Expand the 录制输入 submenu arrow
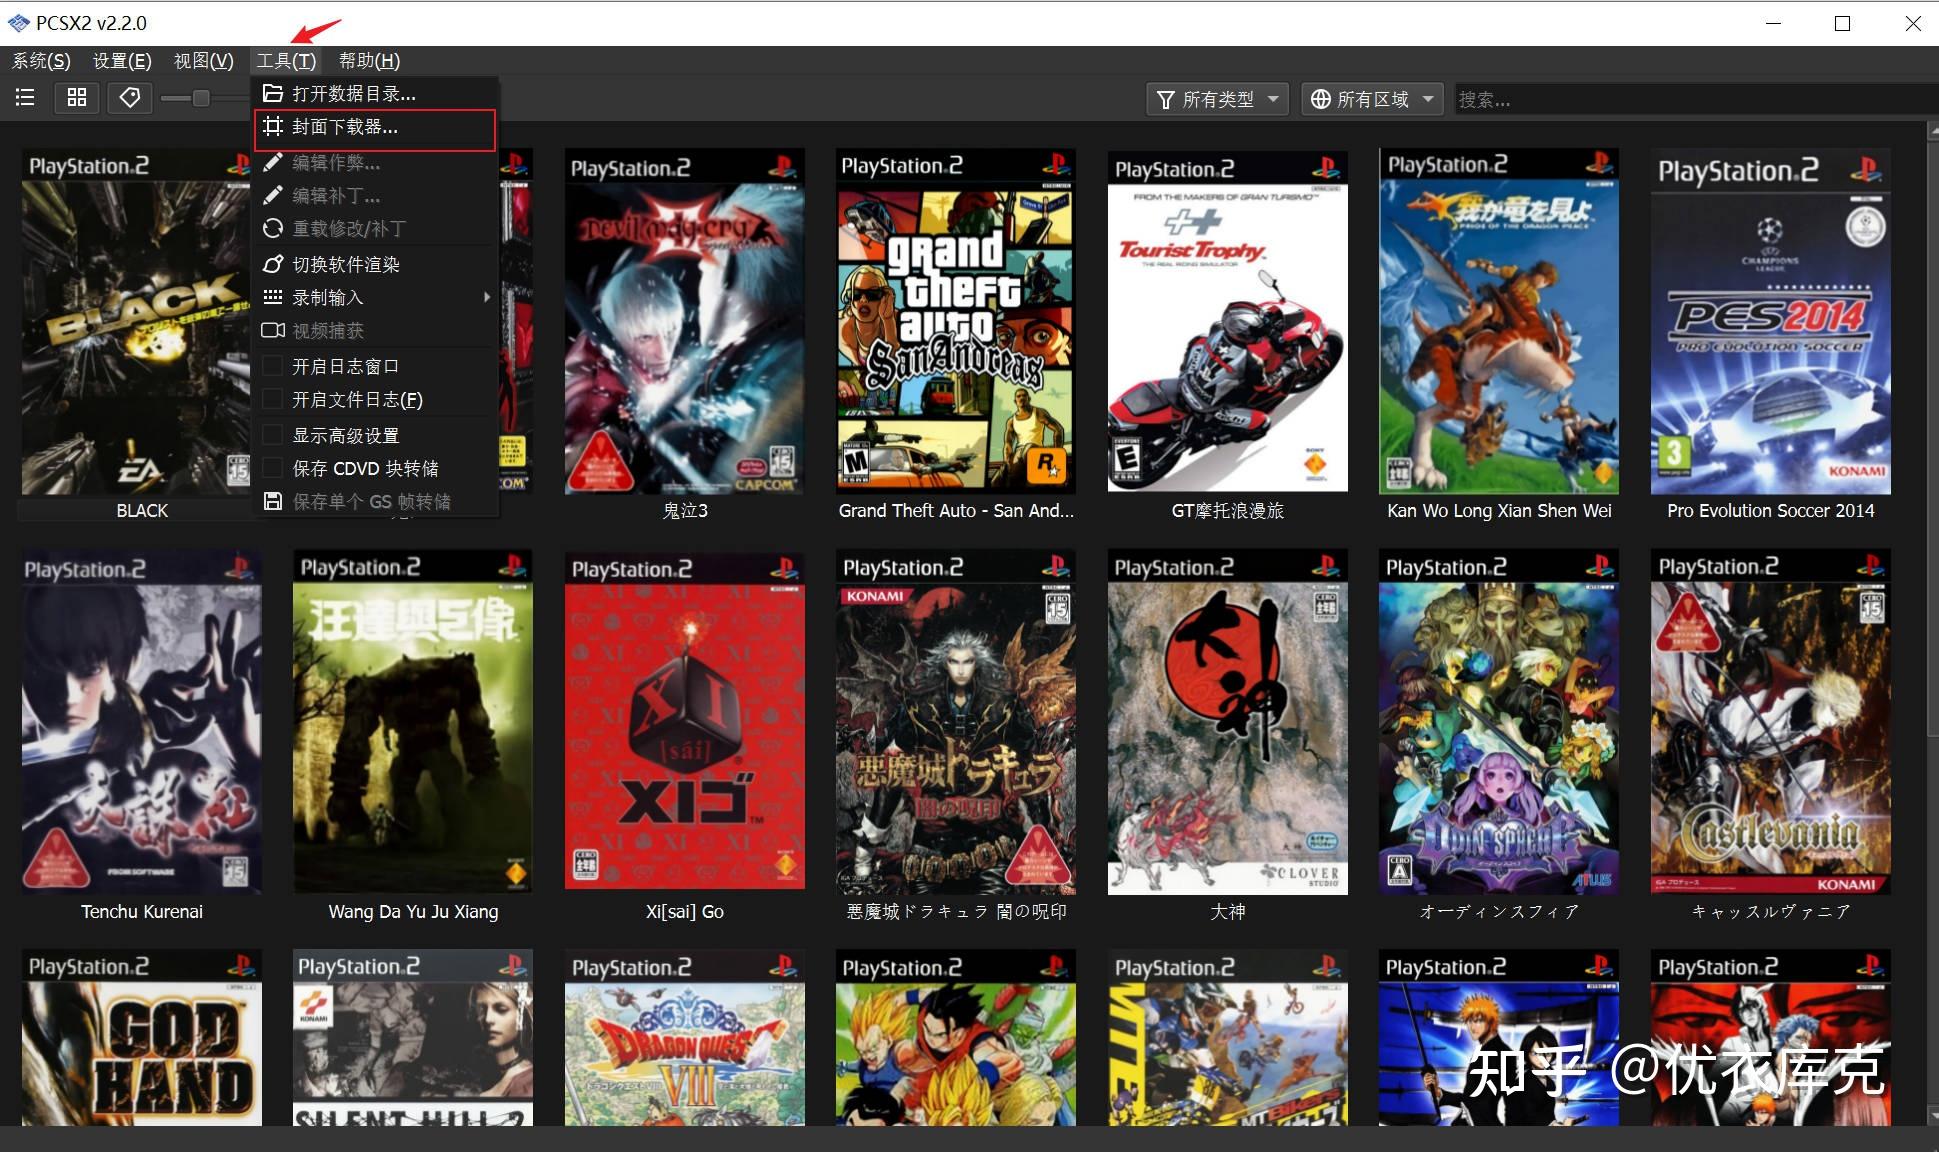Screen dimensions: 1939x1152 pos(487,297)
